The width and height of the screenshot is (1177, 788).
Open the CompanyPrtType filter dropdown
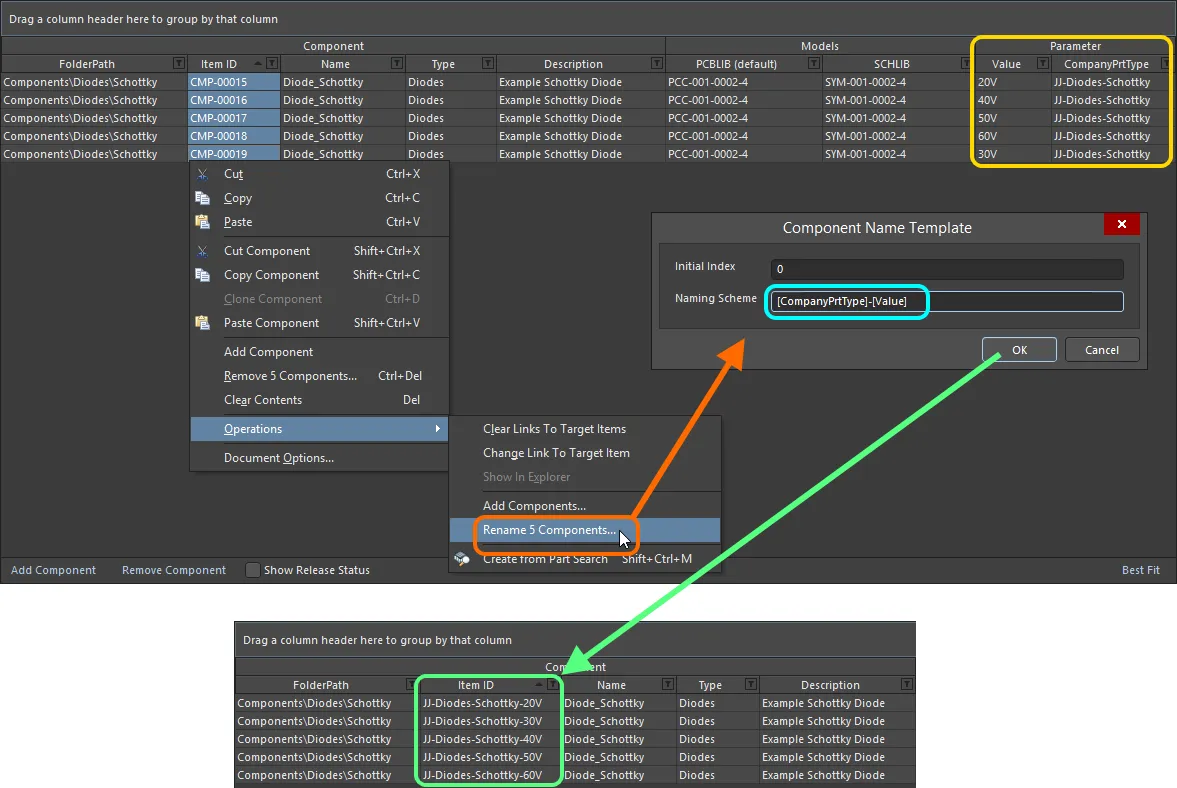(x=1164, y=63)
